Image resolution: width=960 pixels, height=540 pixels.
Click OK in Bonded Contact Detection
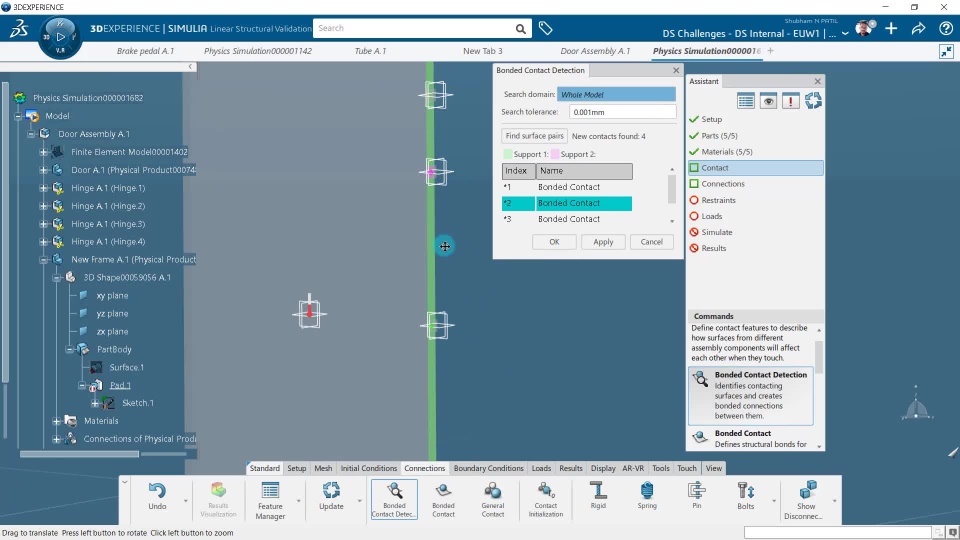pos(554,242)
